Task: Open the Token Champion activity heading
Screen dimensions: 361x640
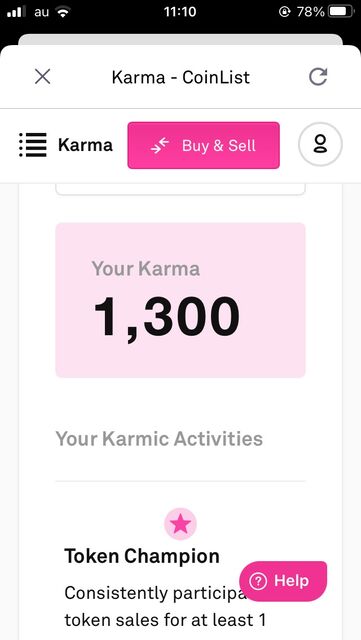Action: 142,556
